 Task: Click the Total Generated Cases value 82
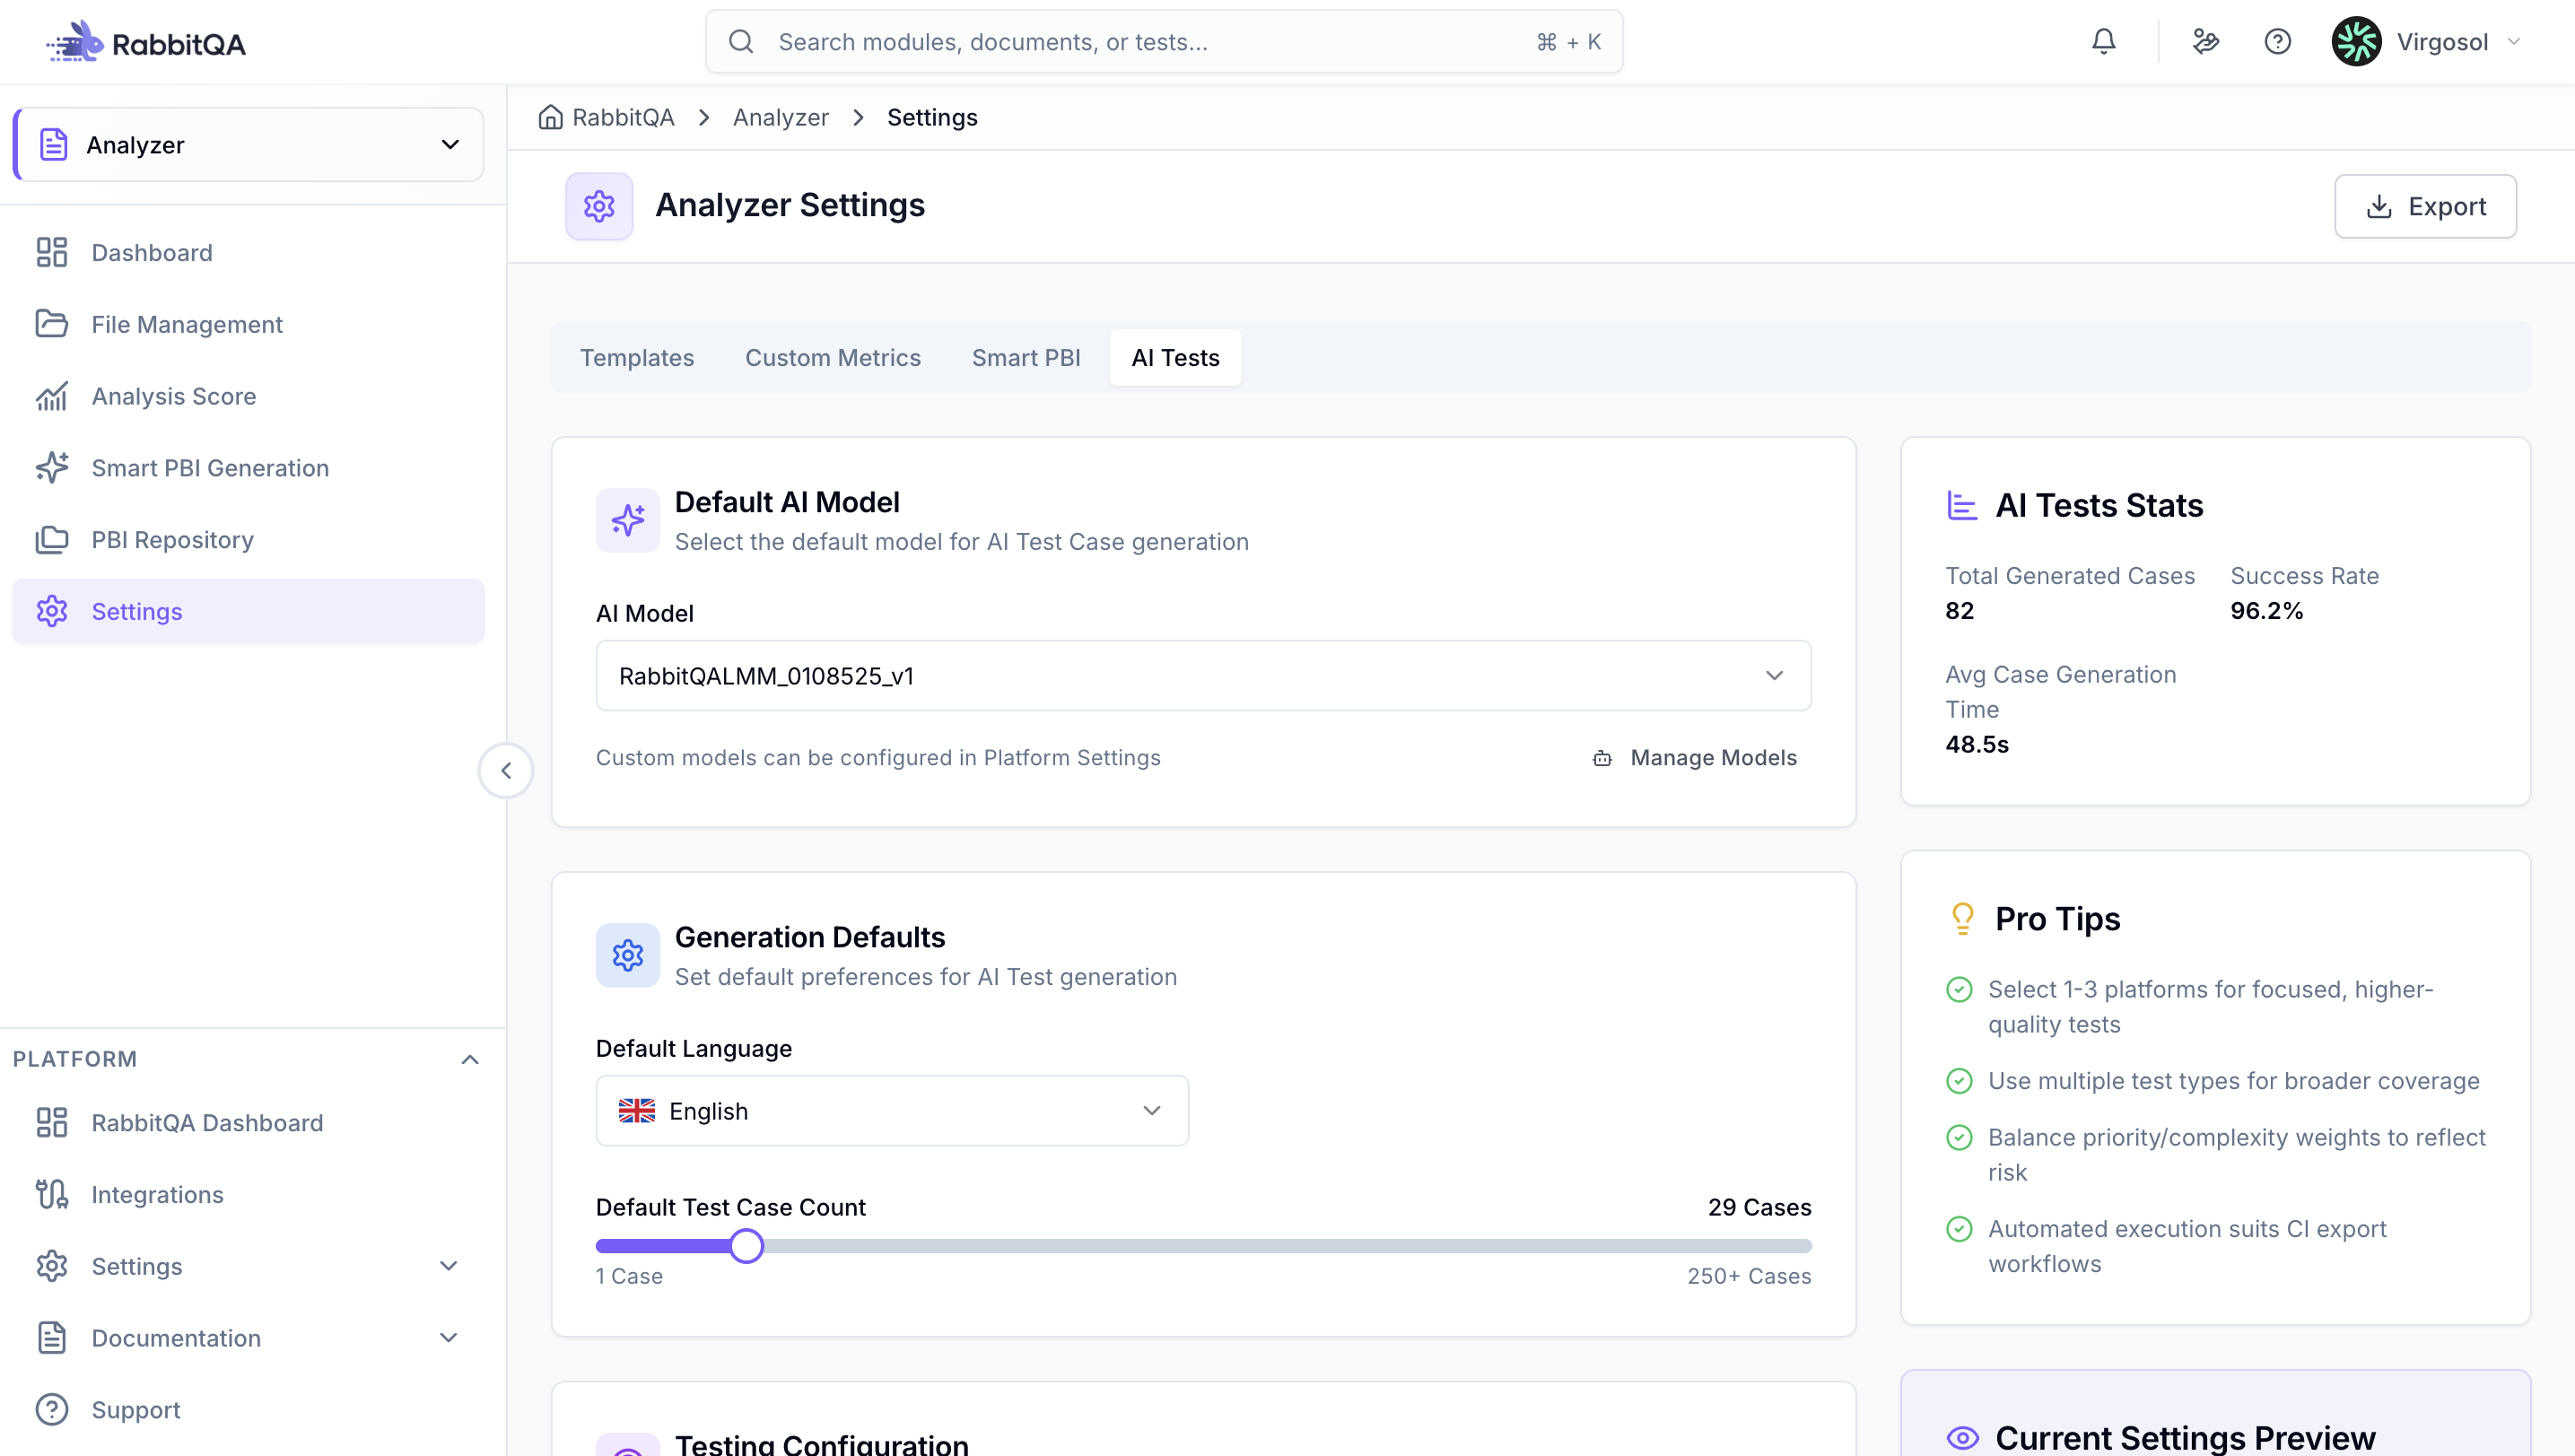point(1959,610)
